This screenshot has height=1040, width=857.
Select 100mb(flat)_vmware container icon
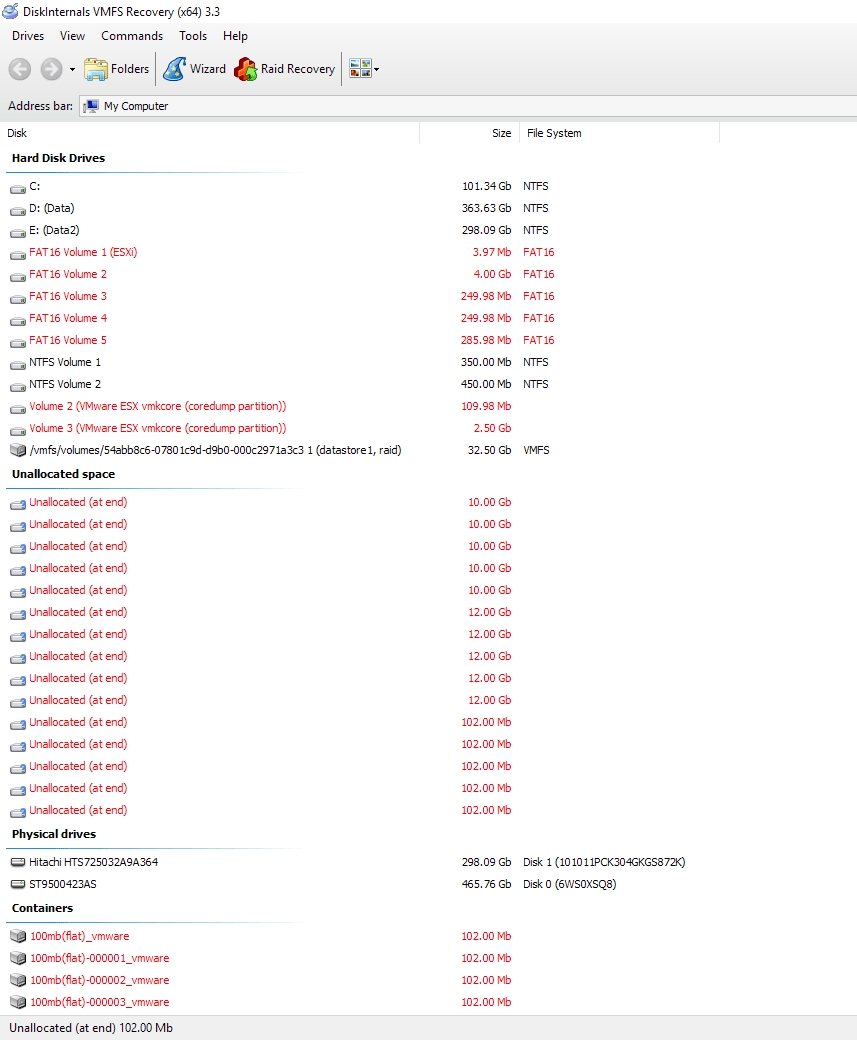(x=18, y=937)
